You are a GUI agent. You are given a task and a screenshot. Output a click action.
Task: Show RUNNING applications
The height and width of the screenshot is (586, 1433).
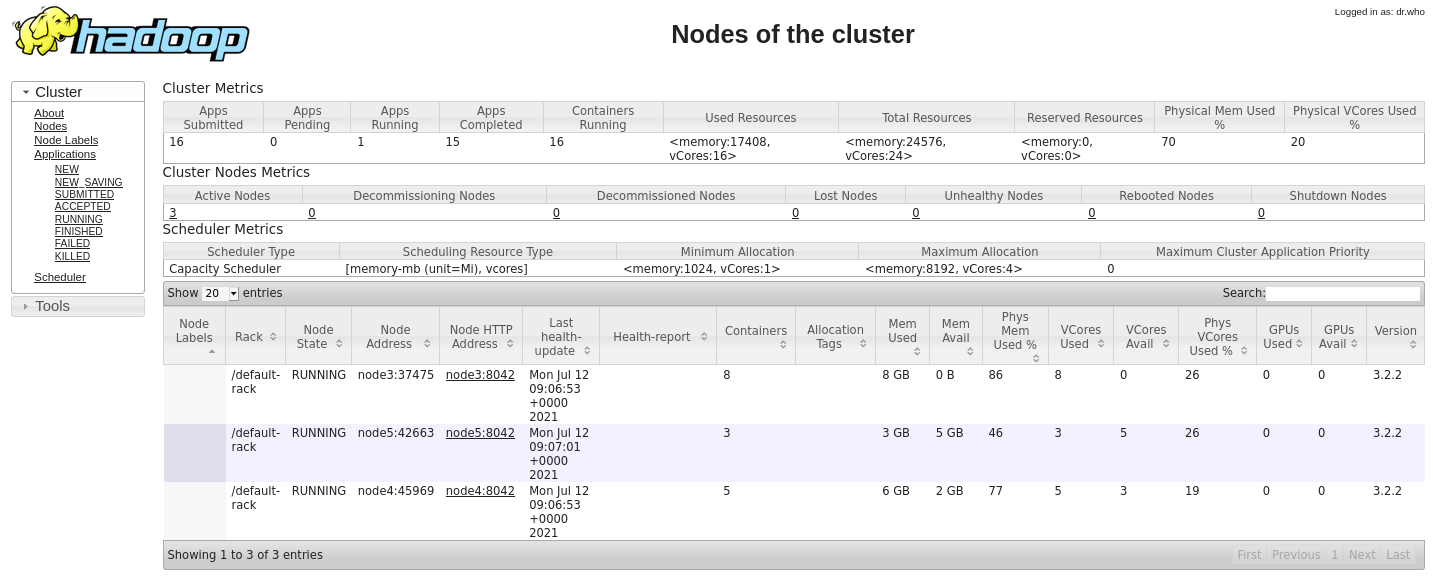click(x=79, y=219)
